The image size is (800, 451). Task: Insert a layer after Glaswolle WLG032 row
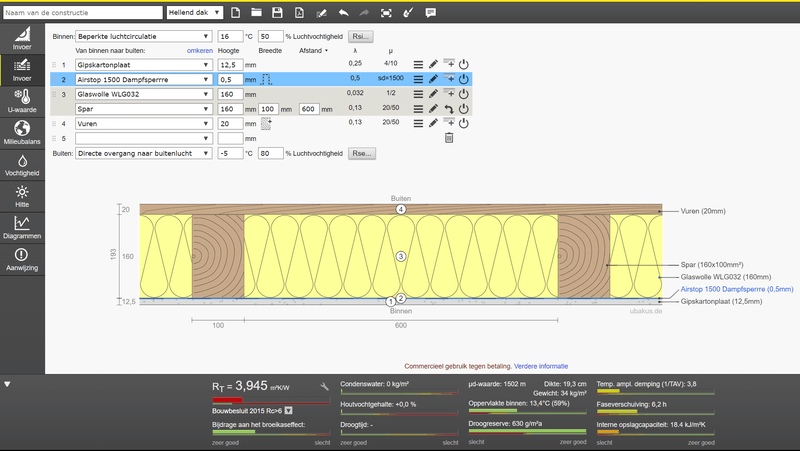(448, 93)
